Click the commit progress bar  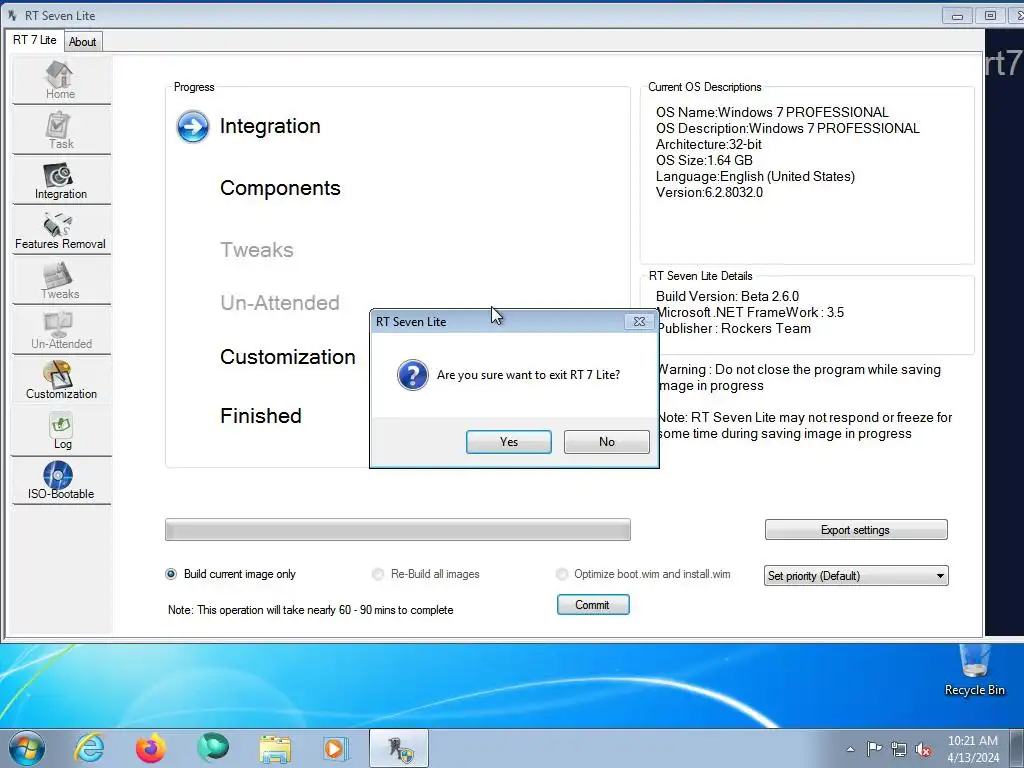click(398, 530)
